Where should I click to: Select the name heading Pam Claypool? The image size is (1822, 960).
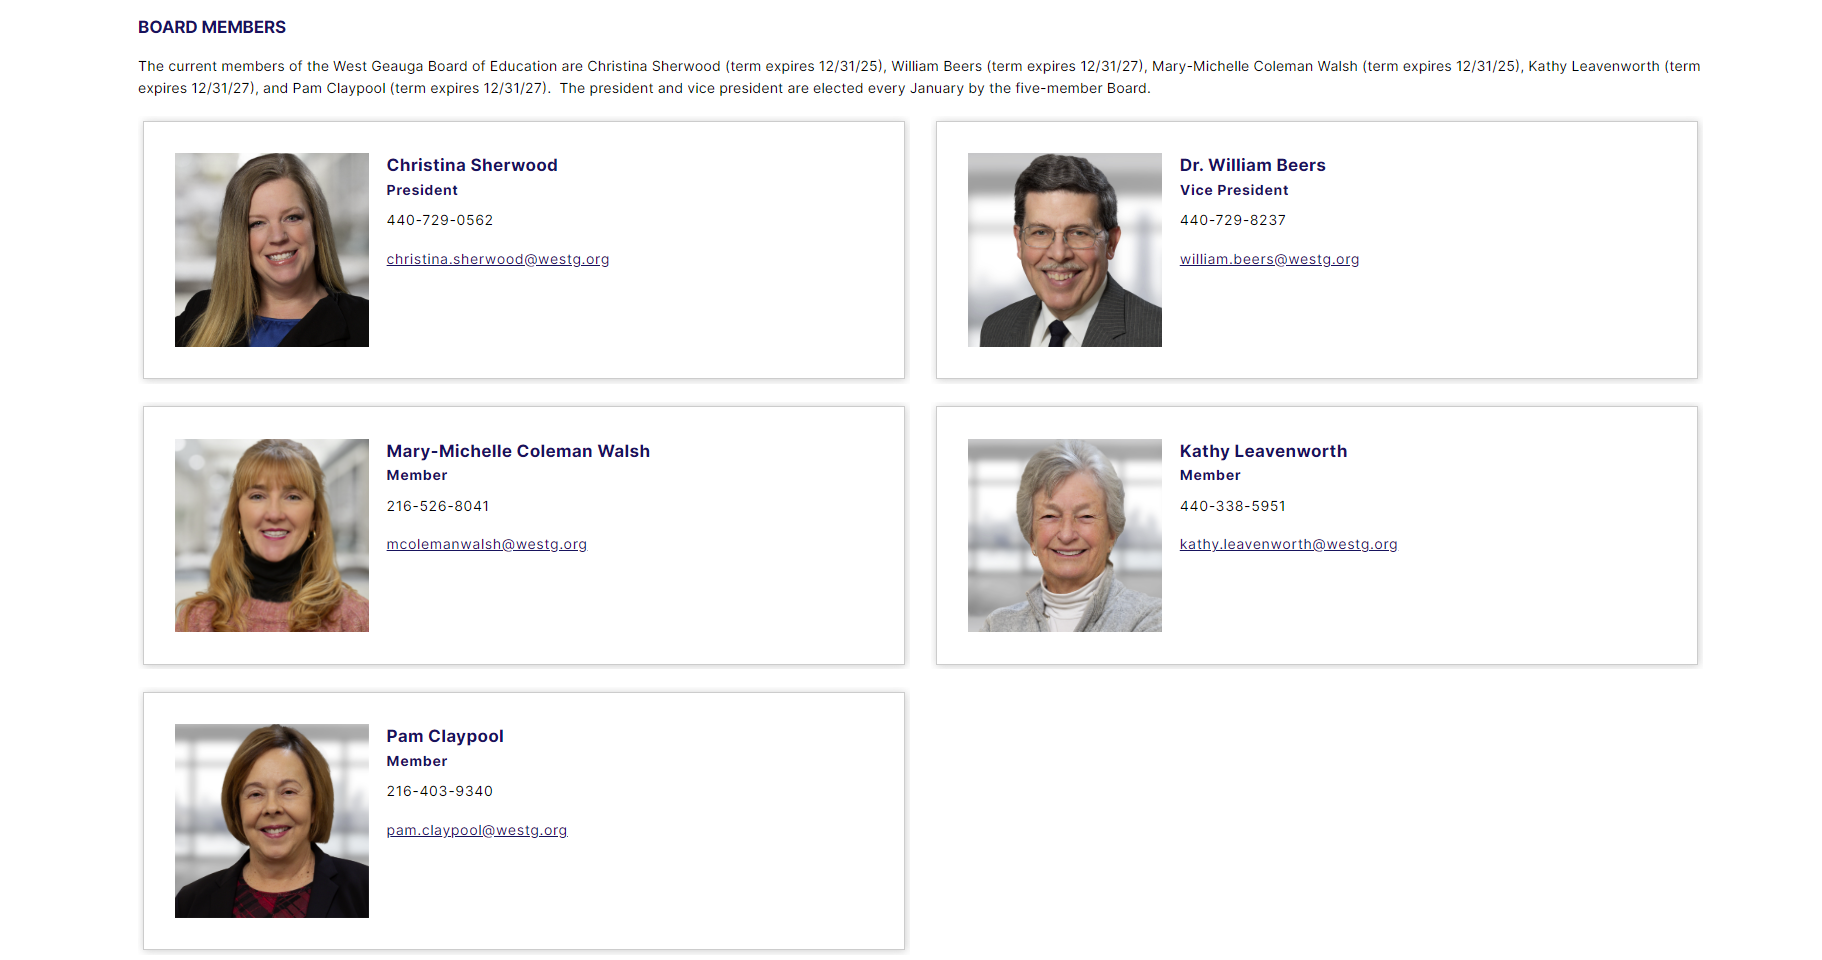445,736
